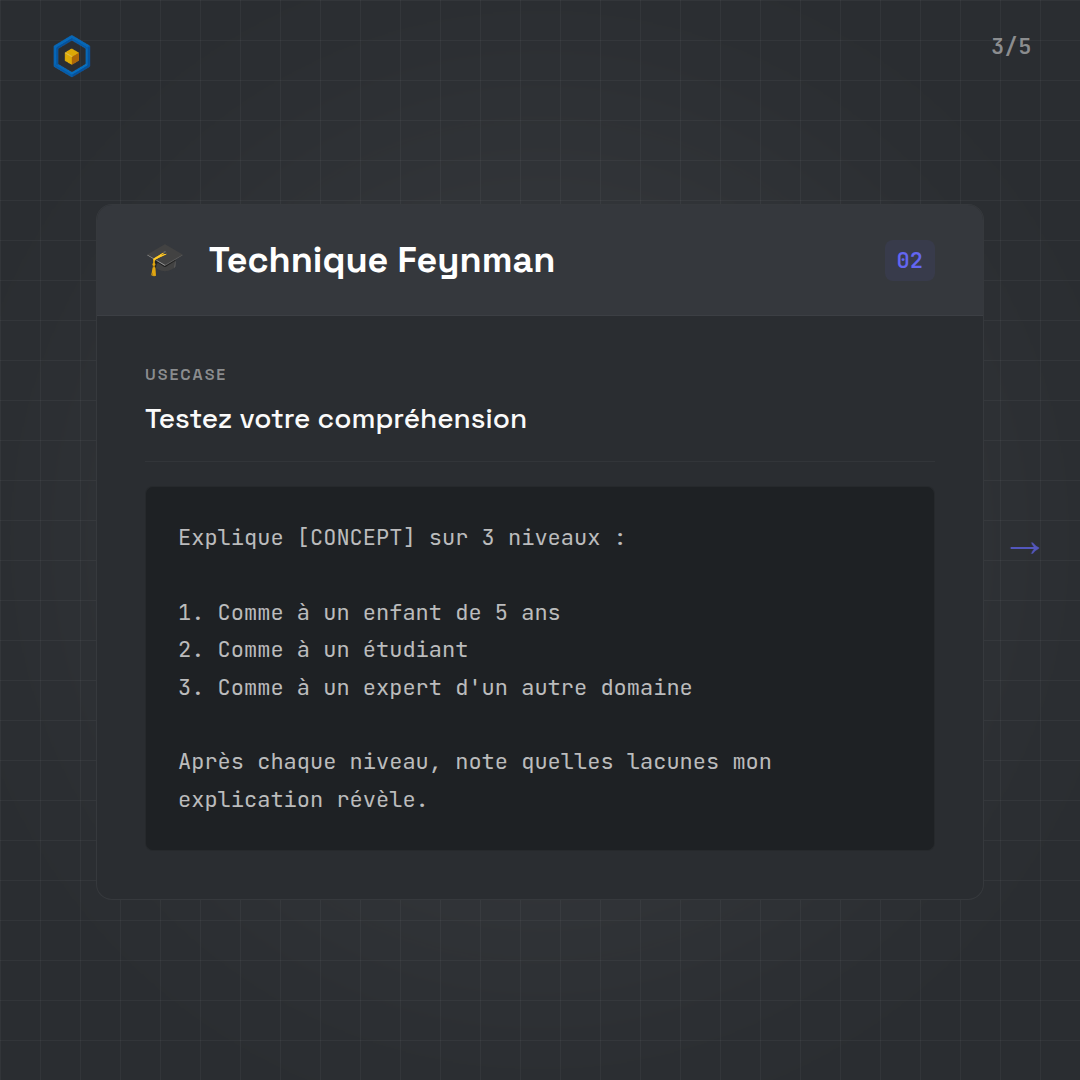
Task: Select the 3/5 slide counter
Action: tap(1010, 47)
